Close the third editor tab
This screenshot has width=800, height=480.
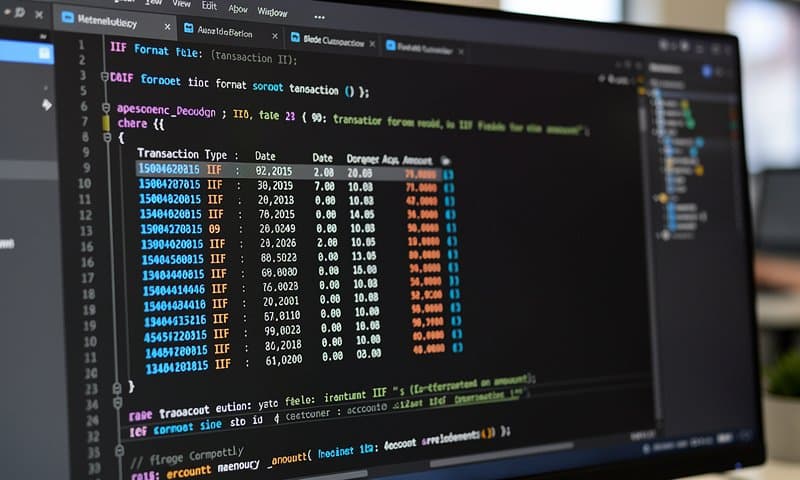tap(372, 42)
